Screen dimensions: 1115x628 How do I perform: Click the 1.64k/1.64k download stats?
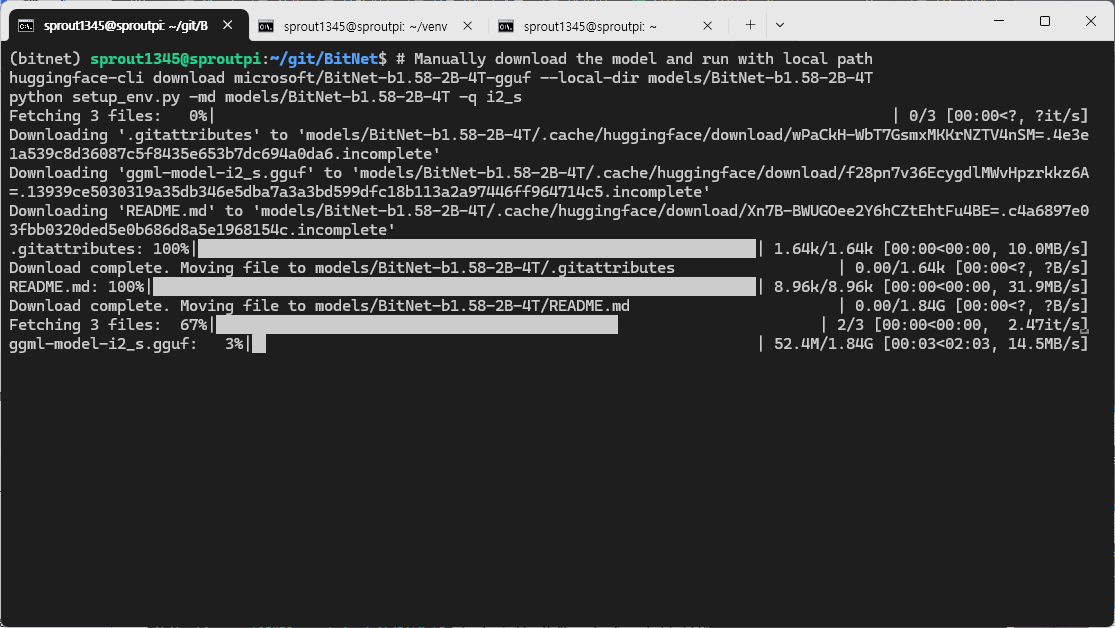point(931,249)
